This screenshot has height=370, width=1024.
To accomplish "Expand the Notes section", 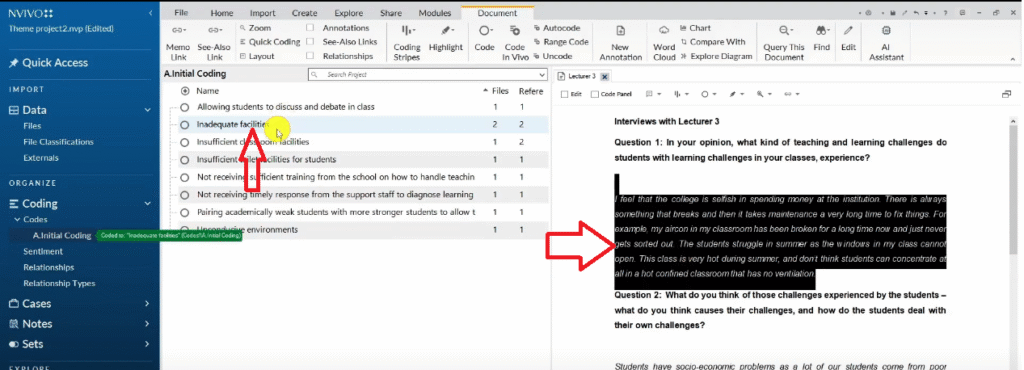I will (x=148, y=324).
